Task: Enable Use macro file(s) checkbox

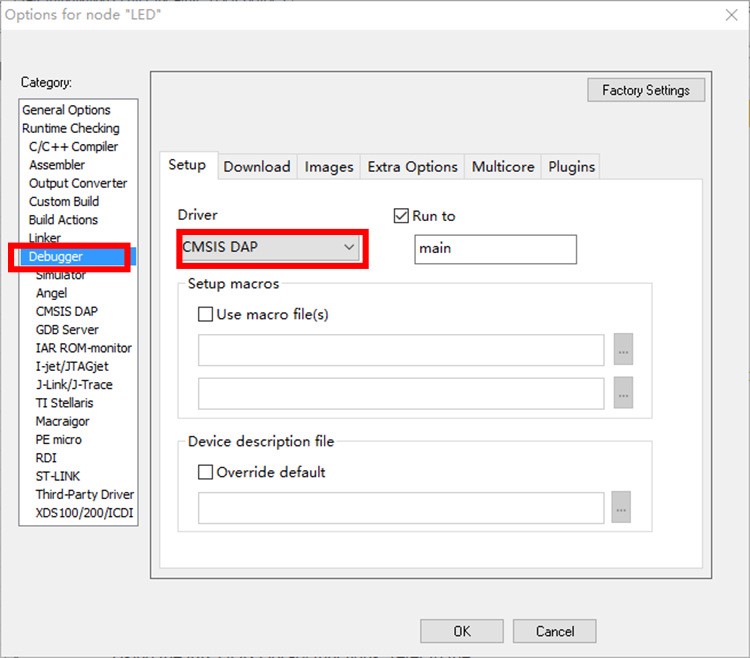Action: click(x=206, y=314)
